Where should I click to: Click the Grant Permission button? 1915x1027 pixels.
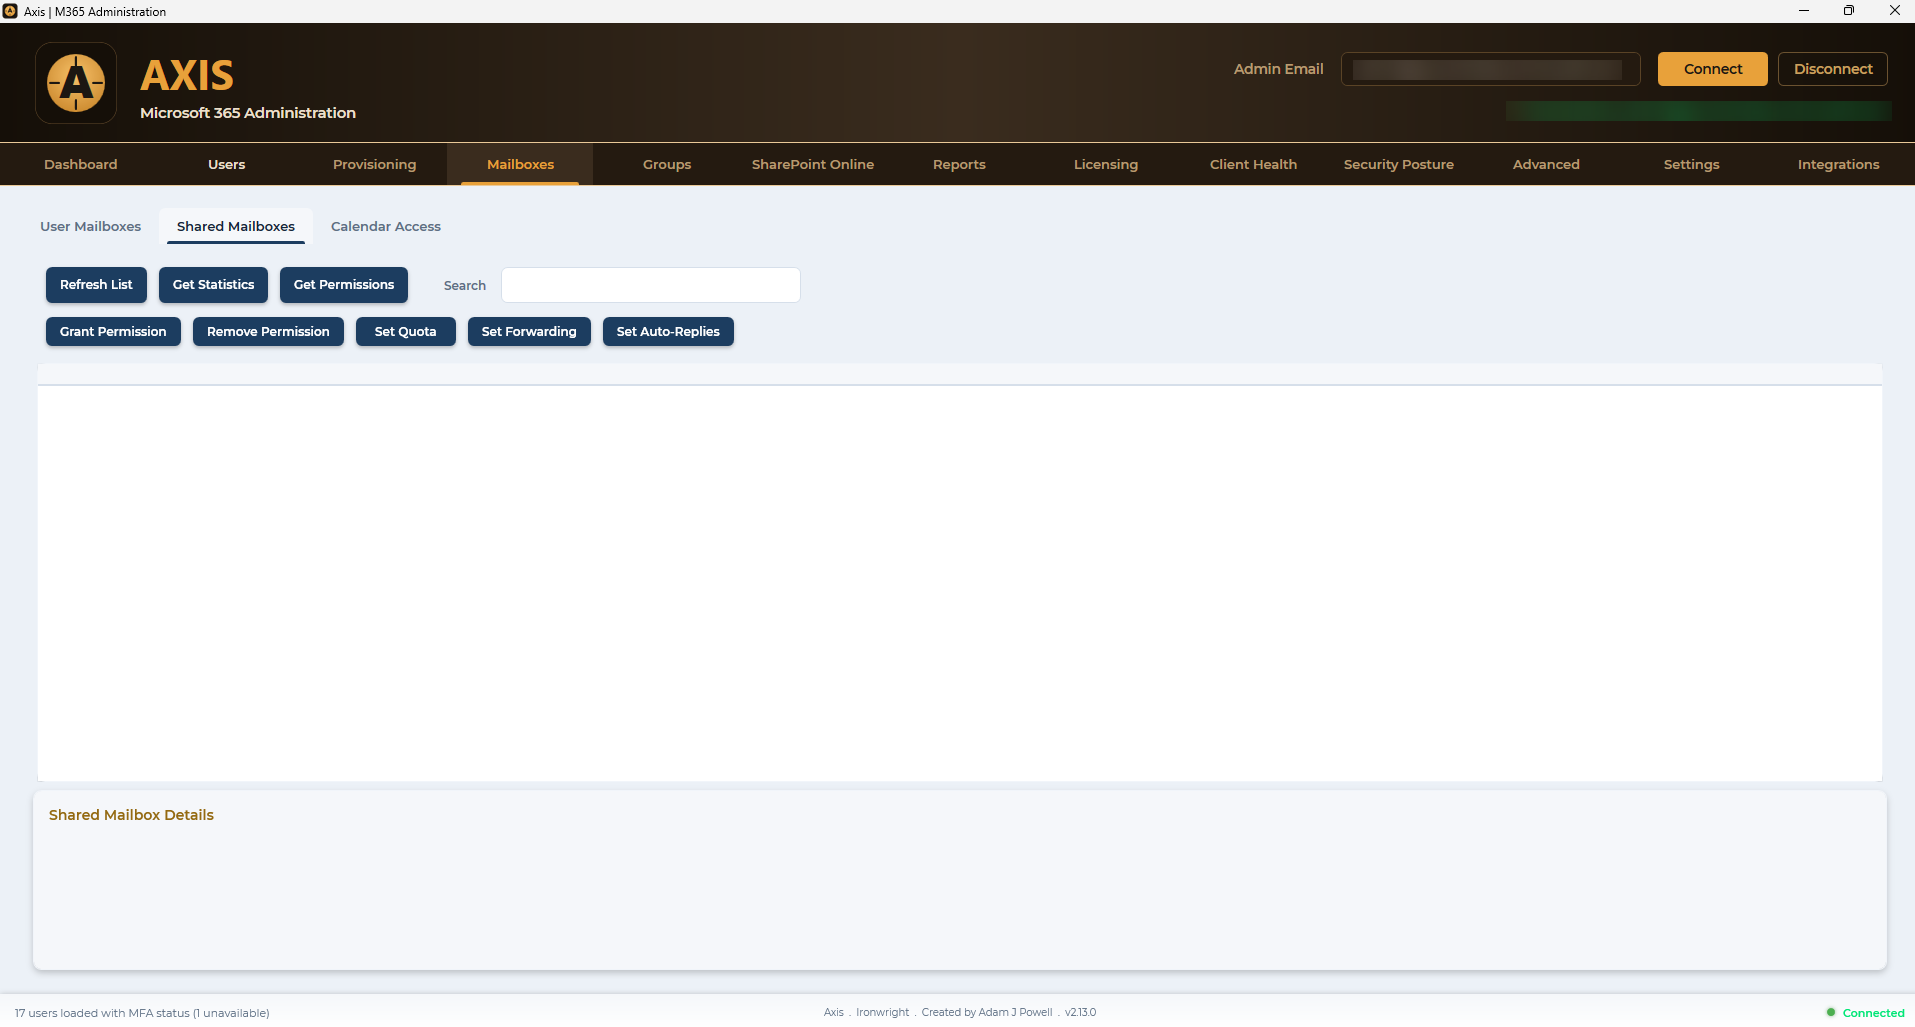(x=113, y=331)
